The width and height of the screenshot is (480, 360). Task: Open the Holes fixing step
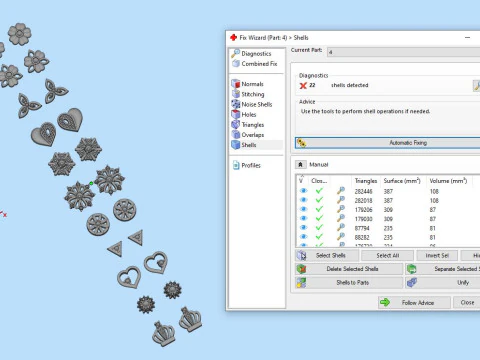click(x=244, y=114)
